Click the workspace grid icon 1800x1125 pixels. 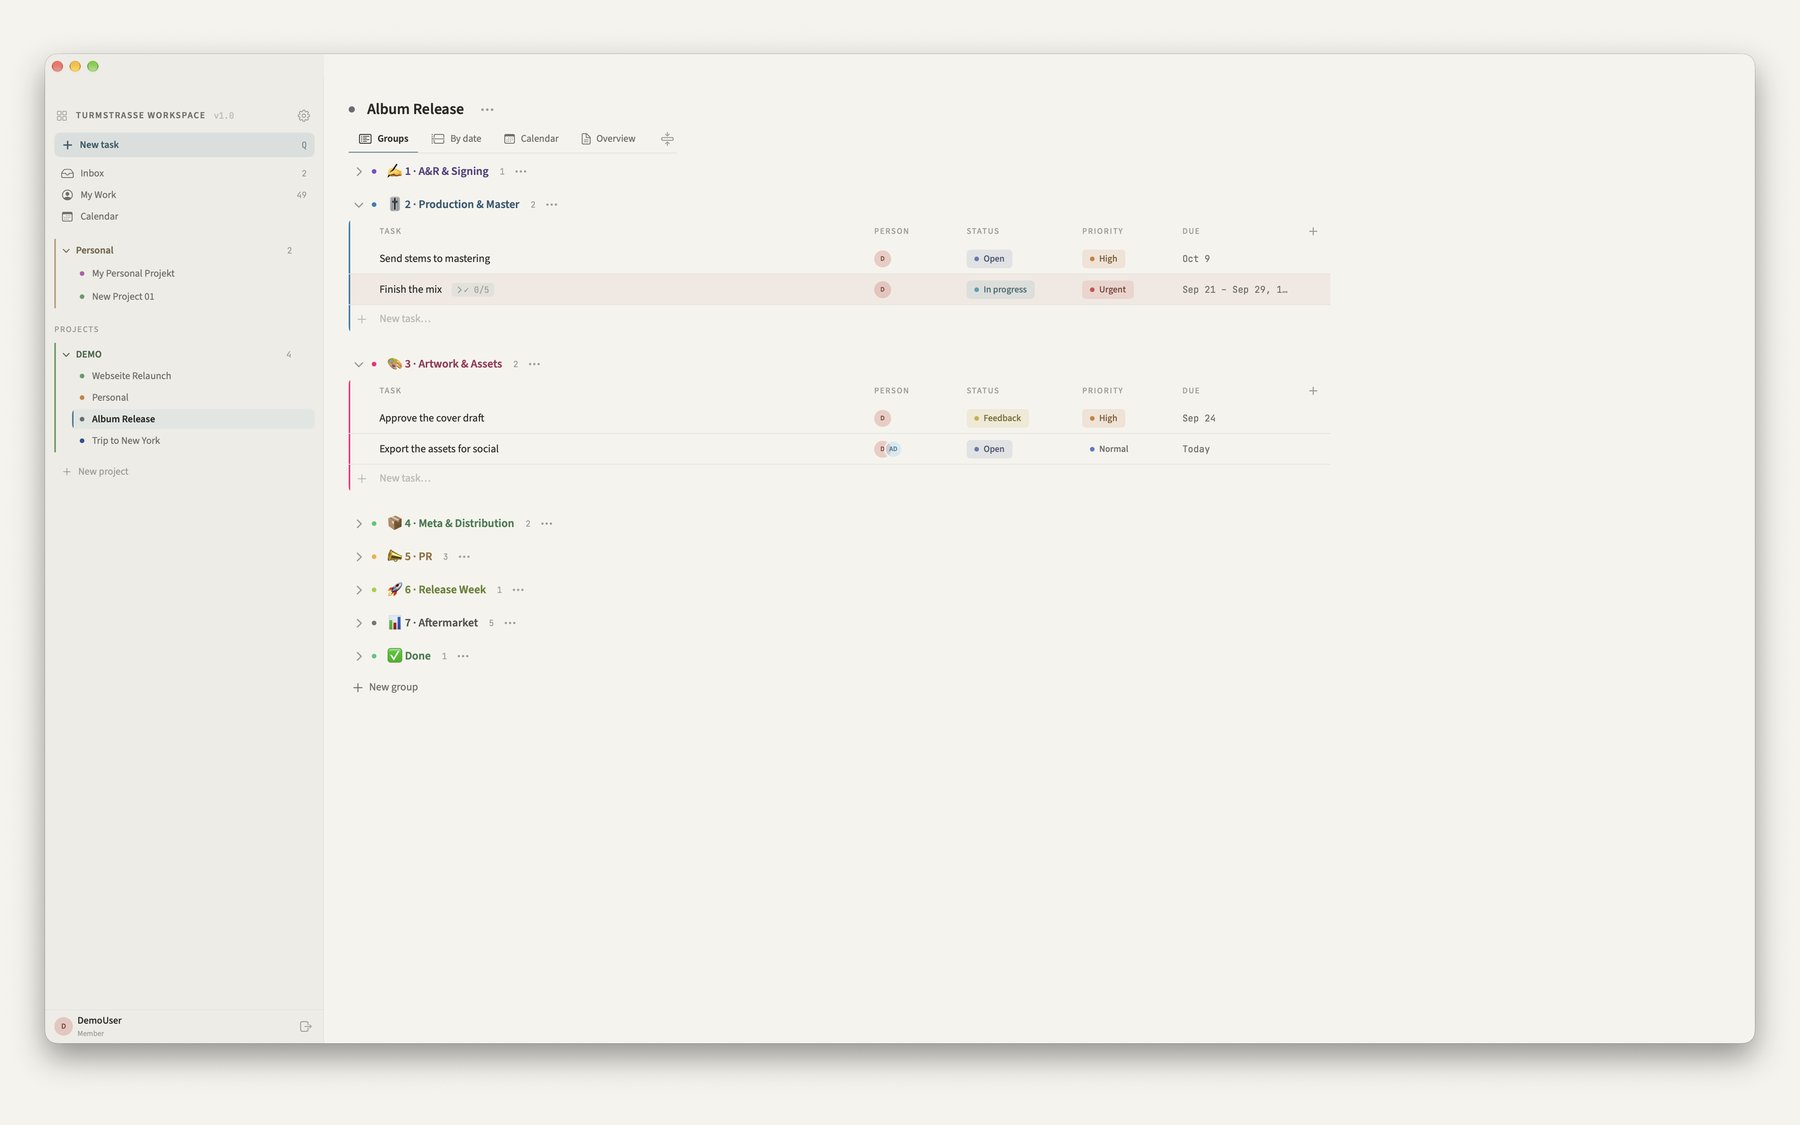pos(62,116)
